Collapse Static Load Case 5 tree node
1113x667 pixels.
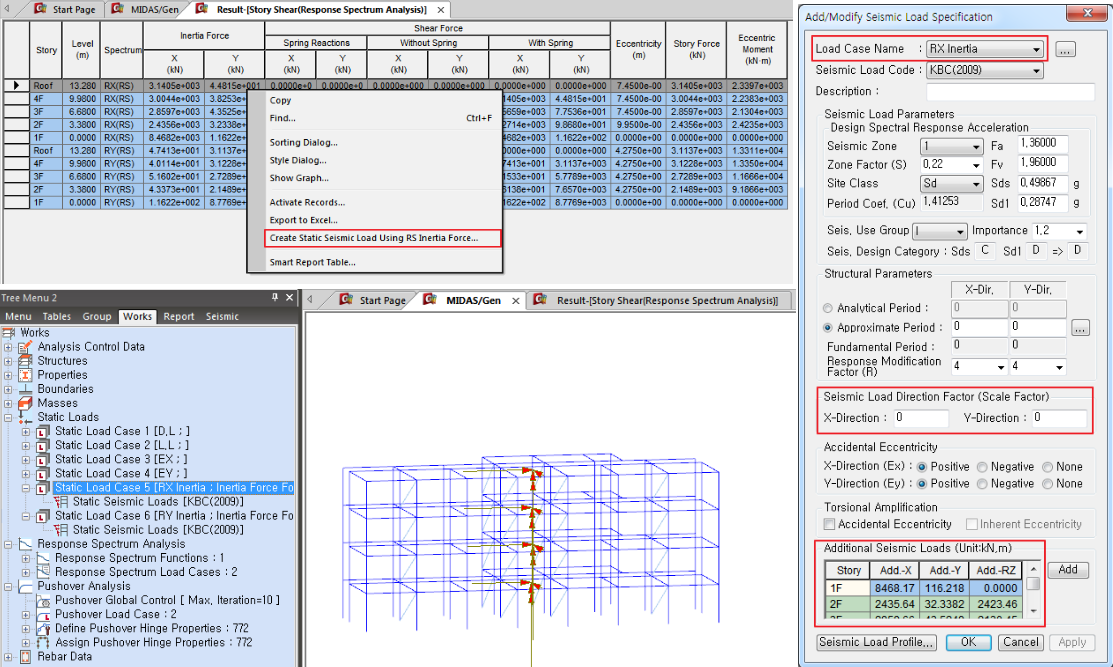tap(26, 488)
